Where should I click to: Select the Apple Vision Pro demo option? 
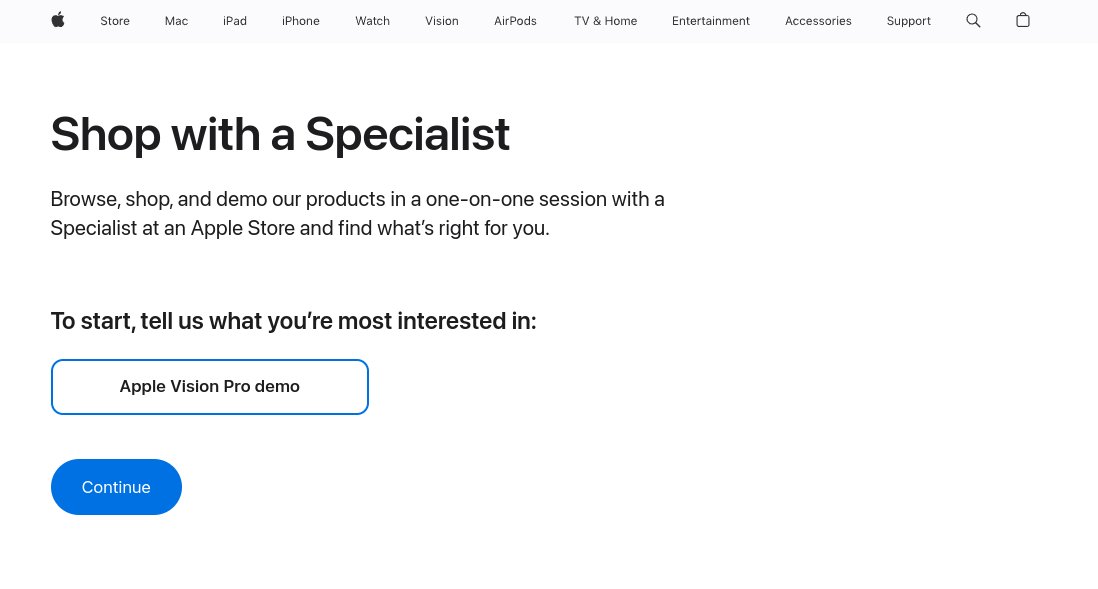pos(210,387)
